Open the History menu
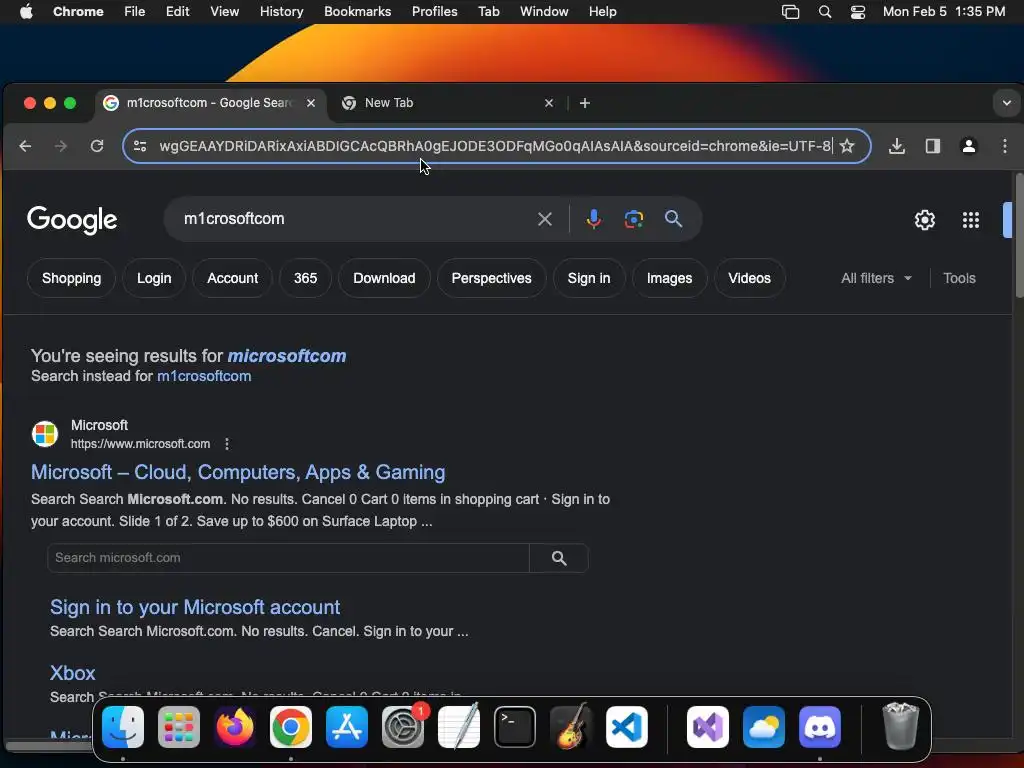The width and height of the screenshot is (1024, 768). pos(281,12)
